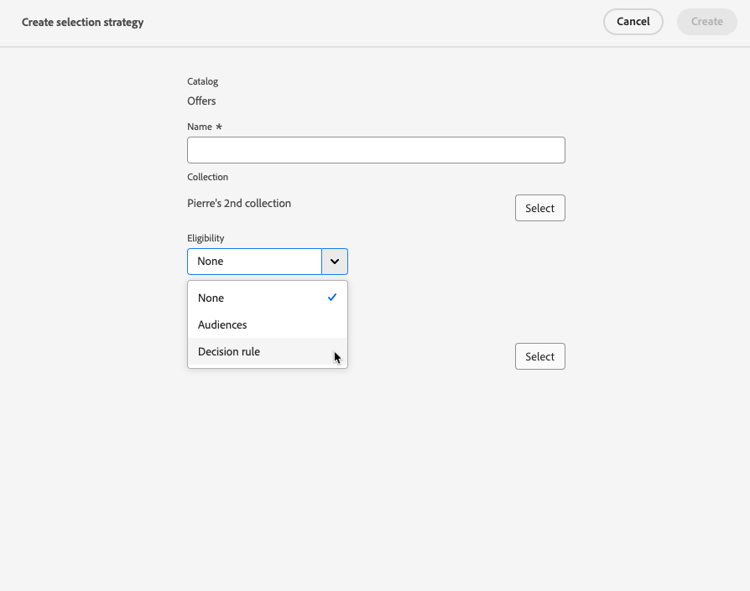The height and width of the screenshot is (591, 750).
Task: Click the checkmark icon beside None
Action: coord(332,297)
